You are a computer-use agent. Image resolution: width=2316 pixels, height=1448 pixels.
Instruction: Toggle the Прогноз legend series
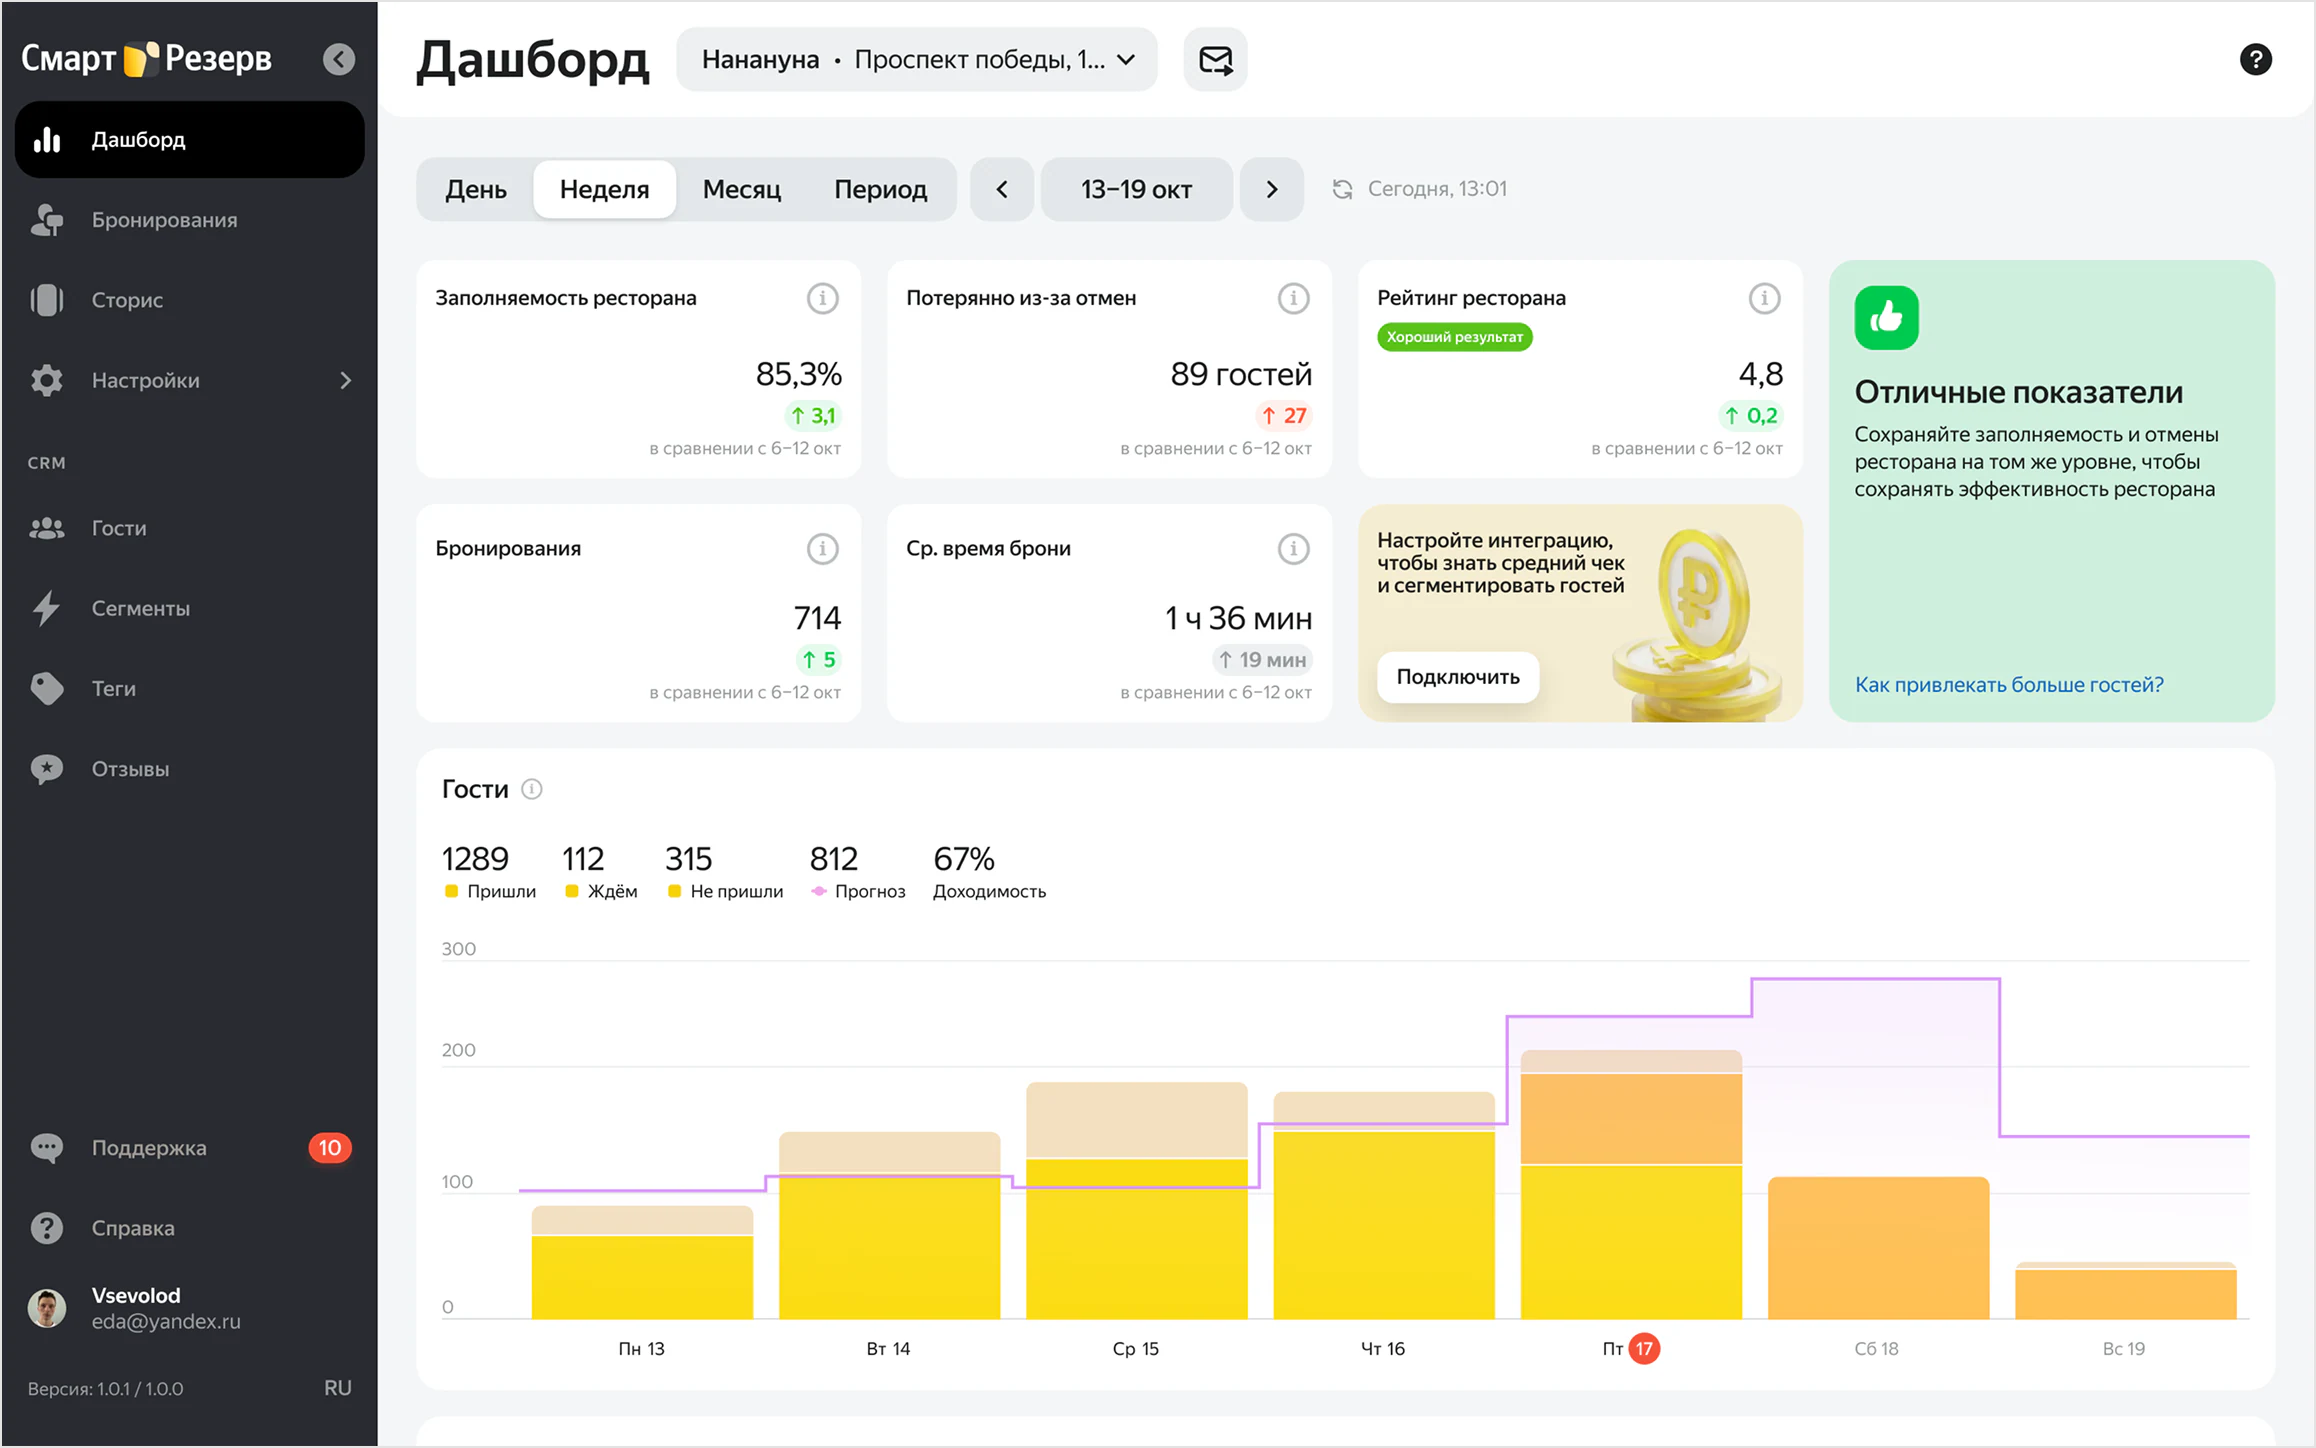tap(858, 891)
